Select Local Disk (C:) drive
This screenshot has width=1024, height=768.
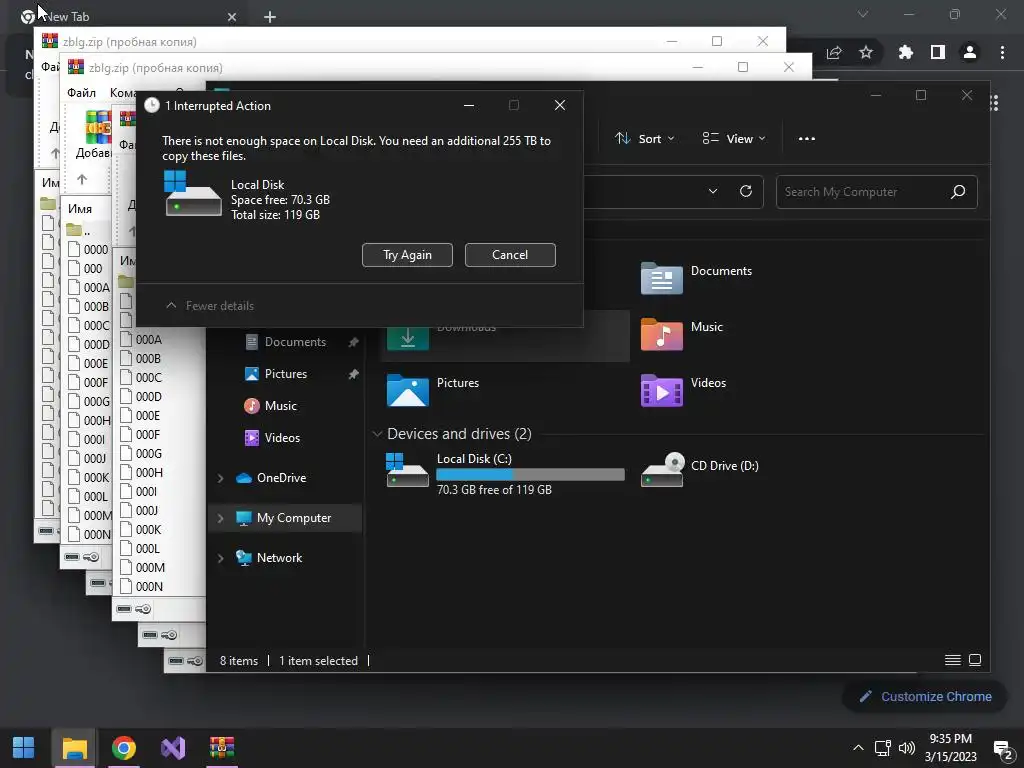click(x=504, y=473)
